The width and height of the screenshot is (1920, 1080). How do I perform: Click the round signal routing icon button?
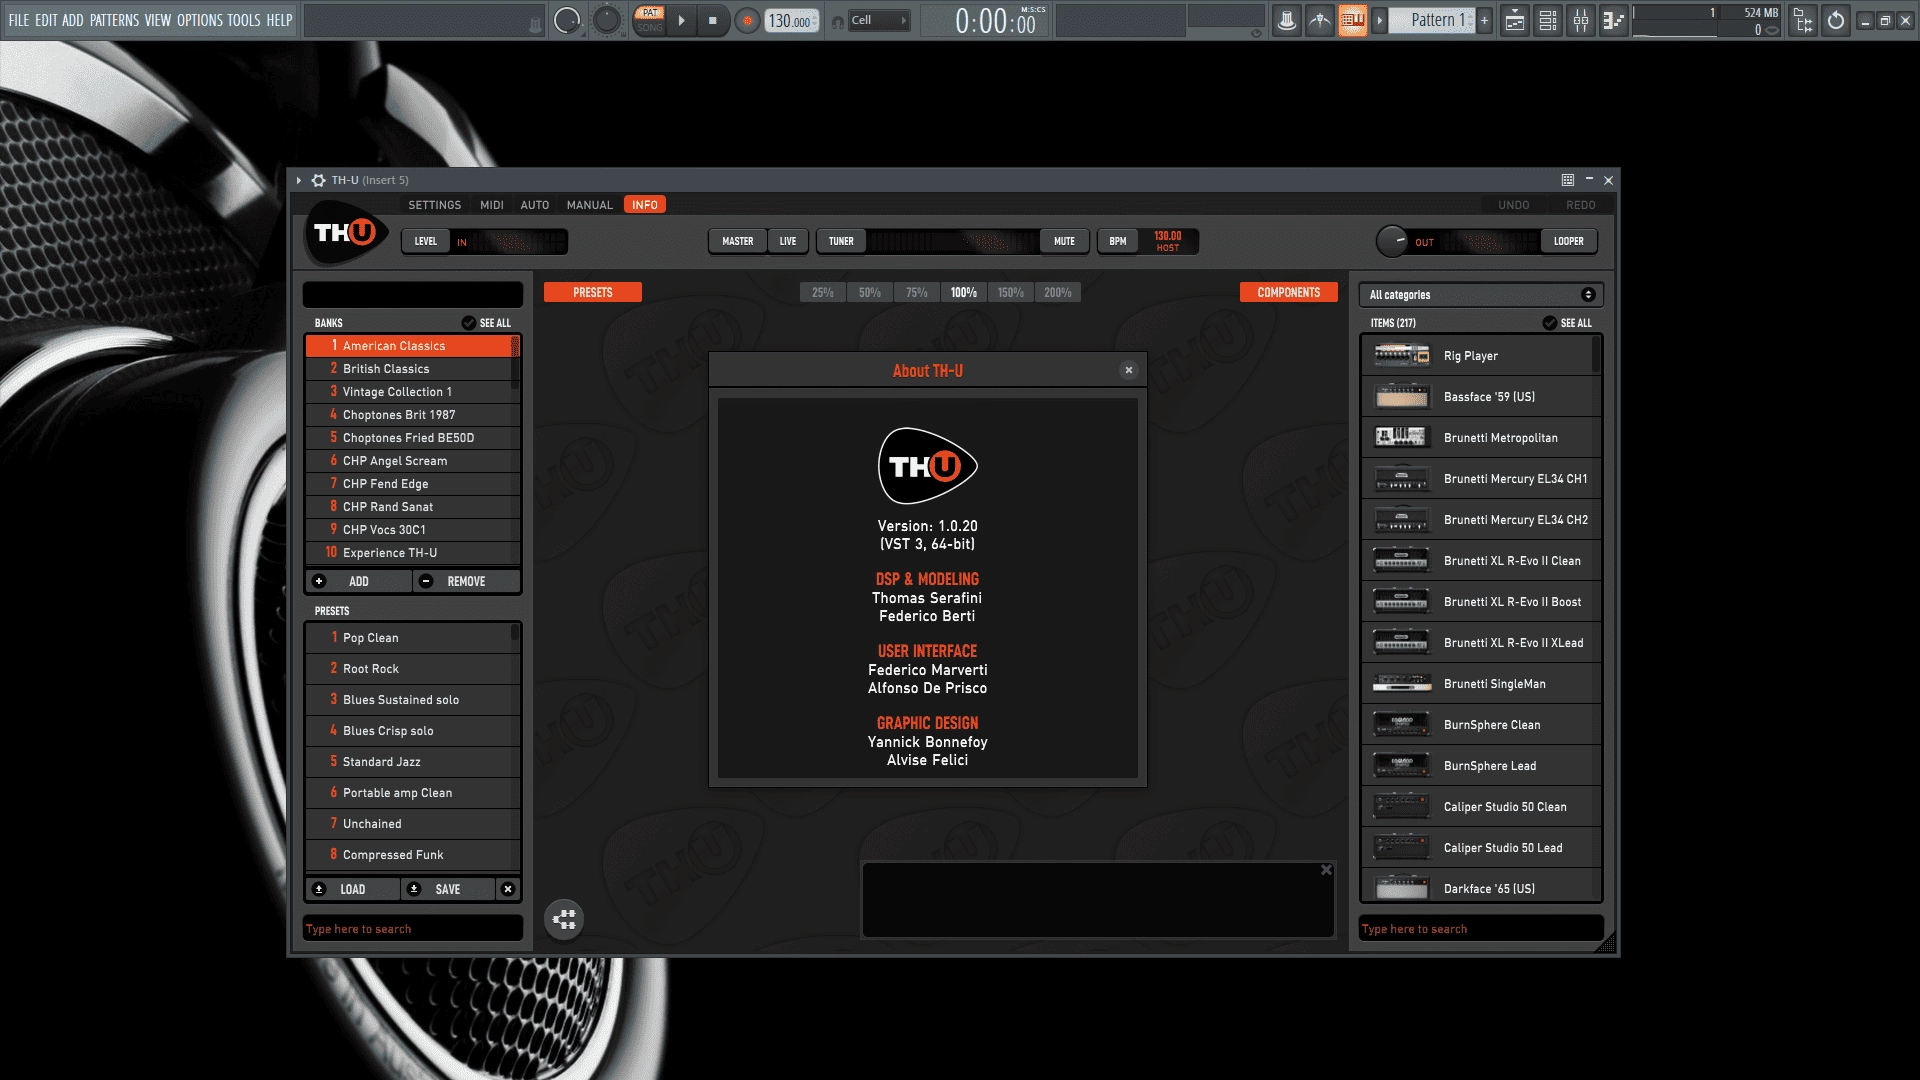coord(564,919)
